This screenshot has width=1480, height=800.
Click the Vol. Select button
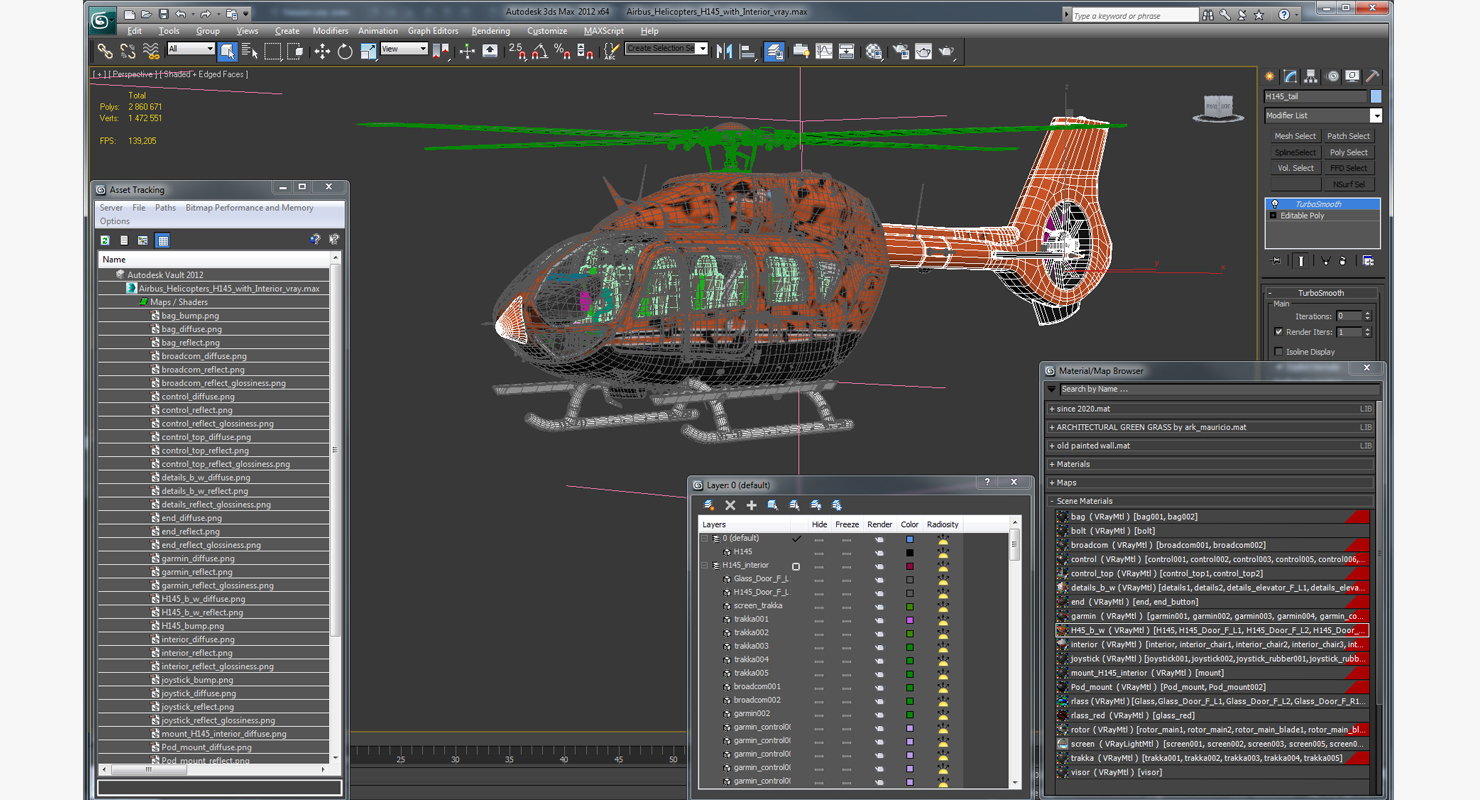1295,168
